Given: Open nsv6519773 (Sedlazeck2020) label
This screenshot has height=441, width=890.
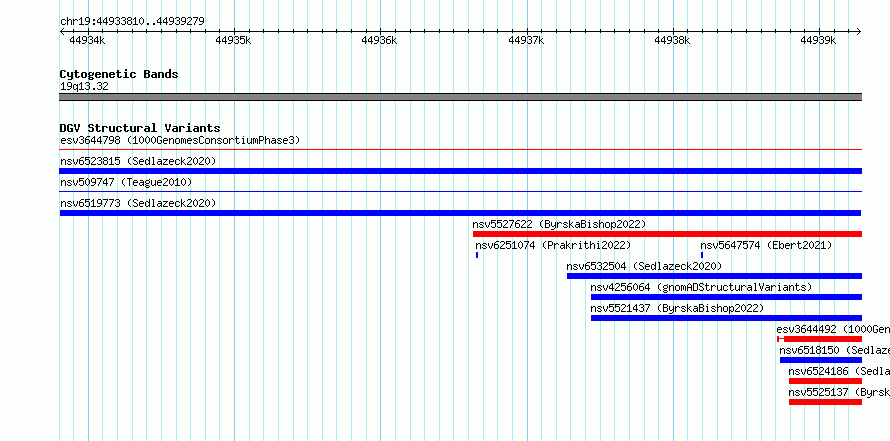Looking at the screenshot, I should [x=138, y=203].
